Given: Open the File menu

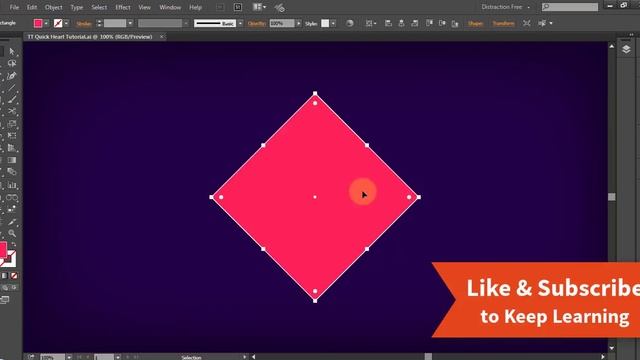Looking at the screenshot, I should (14, 7).
